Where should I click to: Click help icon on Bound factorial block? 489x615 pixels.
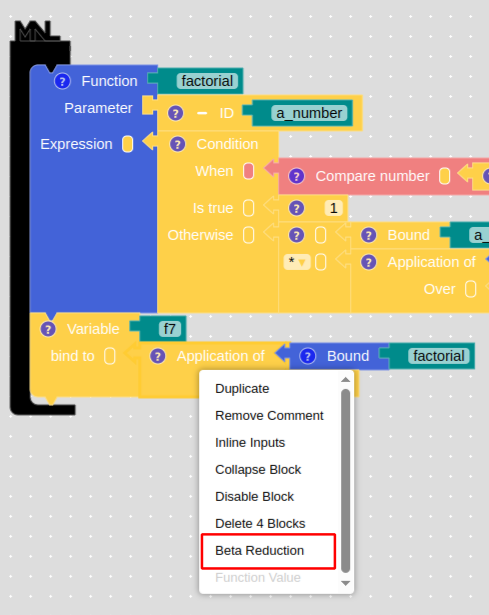click(307, 356)
